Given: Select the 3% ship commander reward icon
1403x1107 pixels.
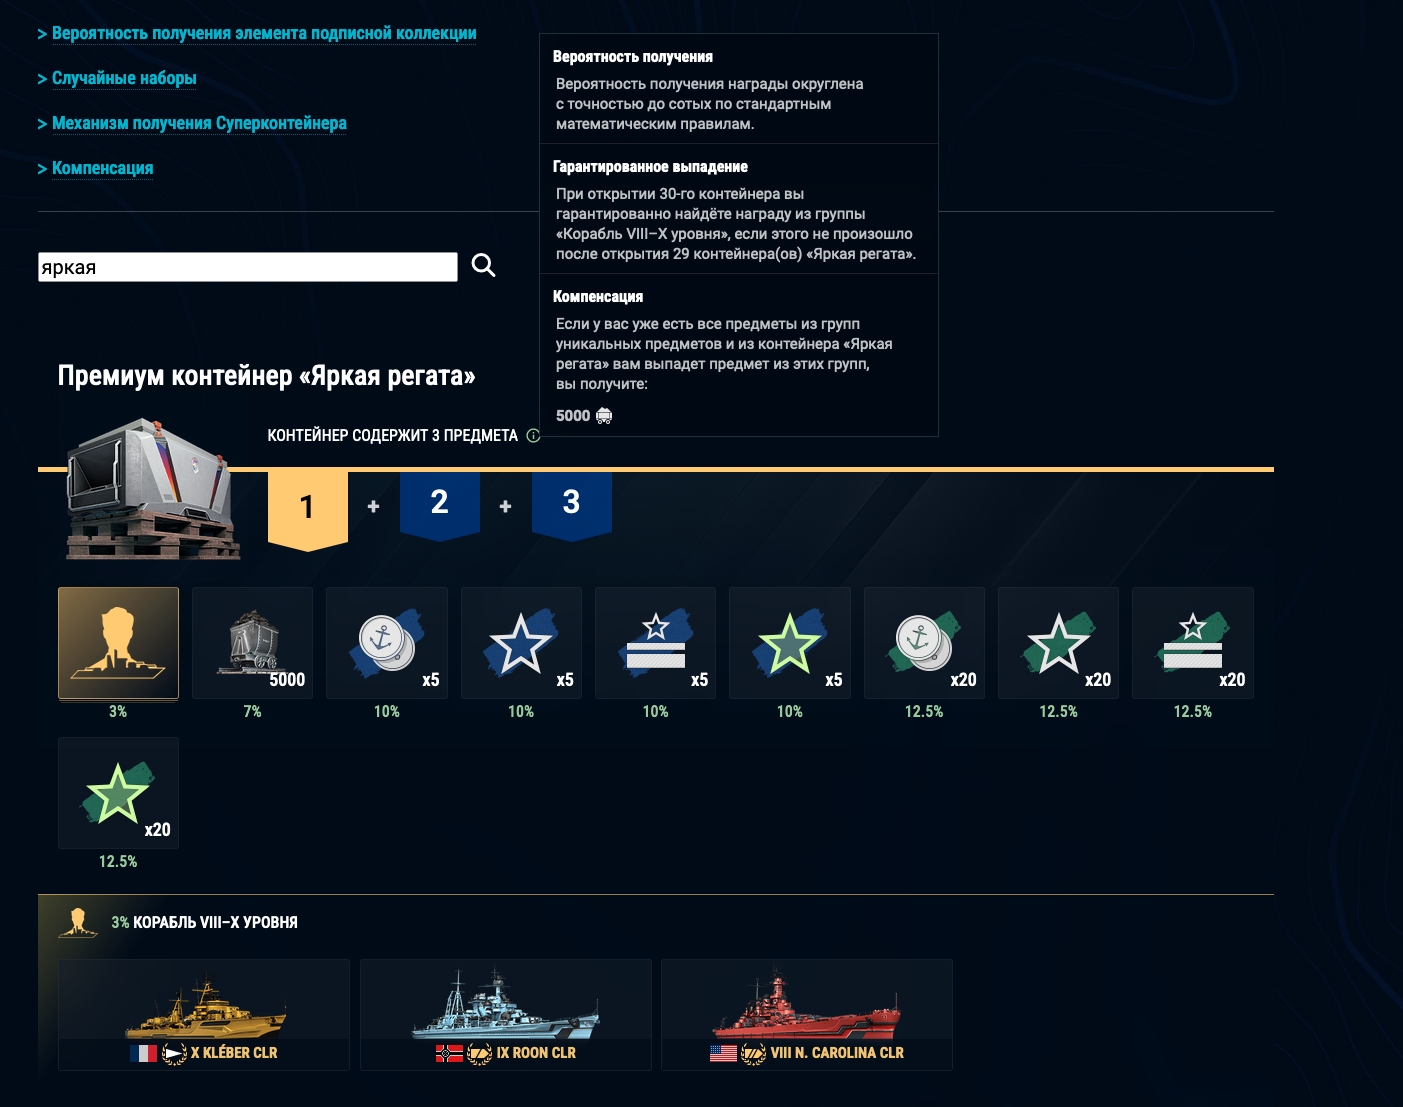Looking at the screenshot, I should [118, 643].
